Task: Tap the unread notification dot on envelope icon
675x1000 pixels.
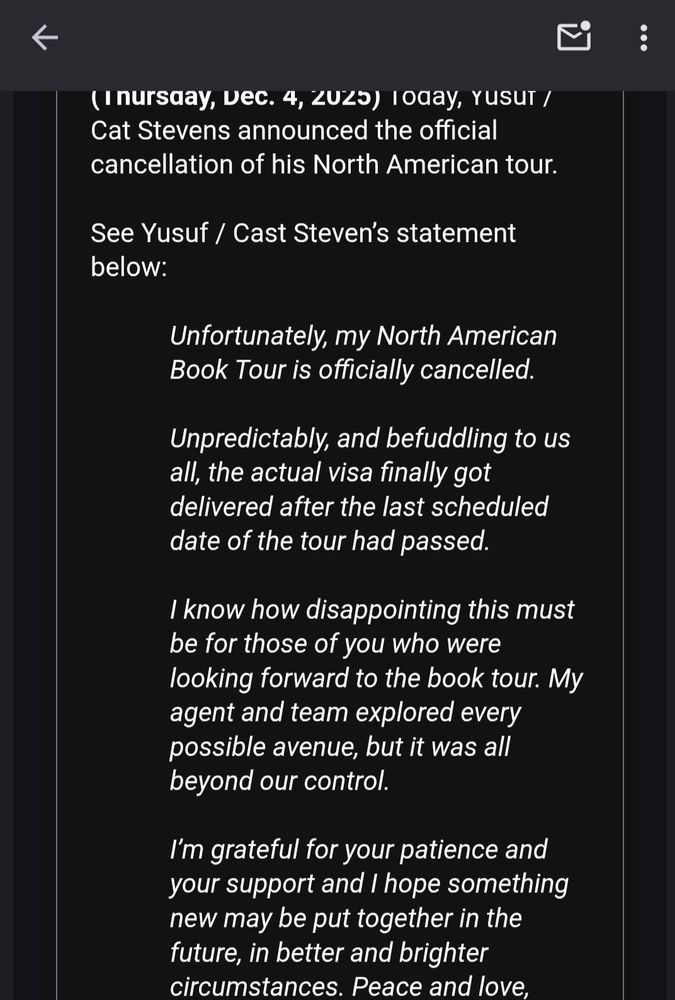Action: coord(585,27)
